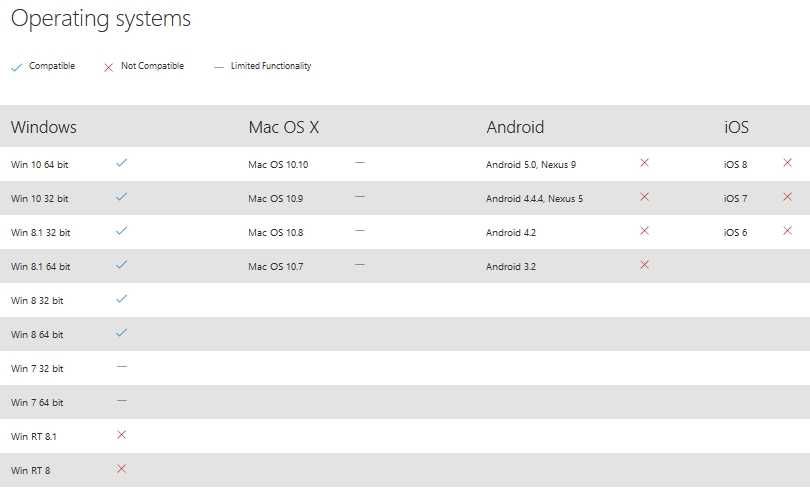The width and height of the screenshot is (810, 499).
Task: Click the limited functionality dash for Win 7 32 bit
Action: 121,367
